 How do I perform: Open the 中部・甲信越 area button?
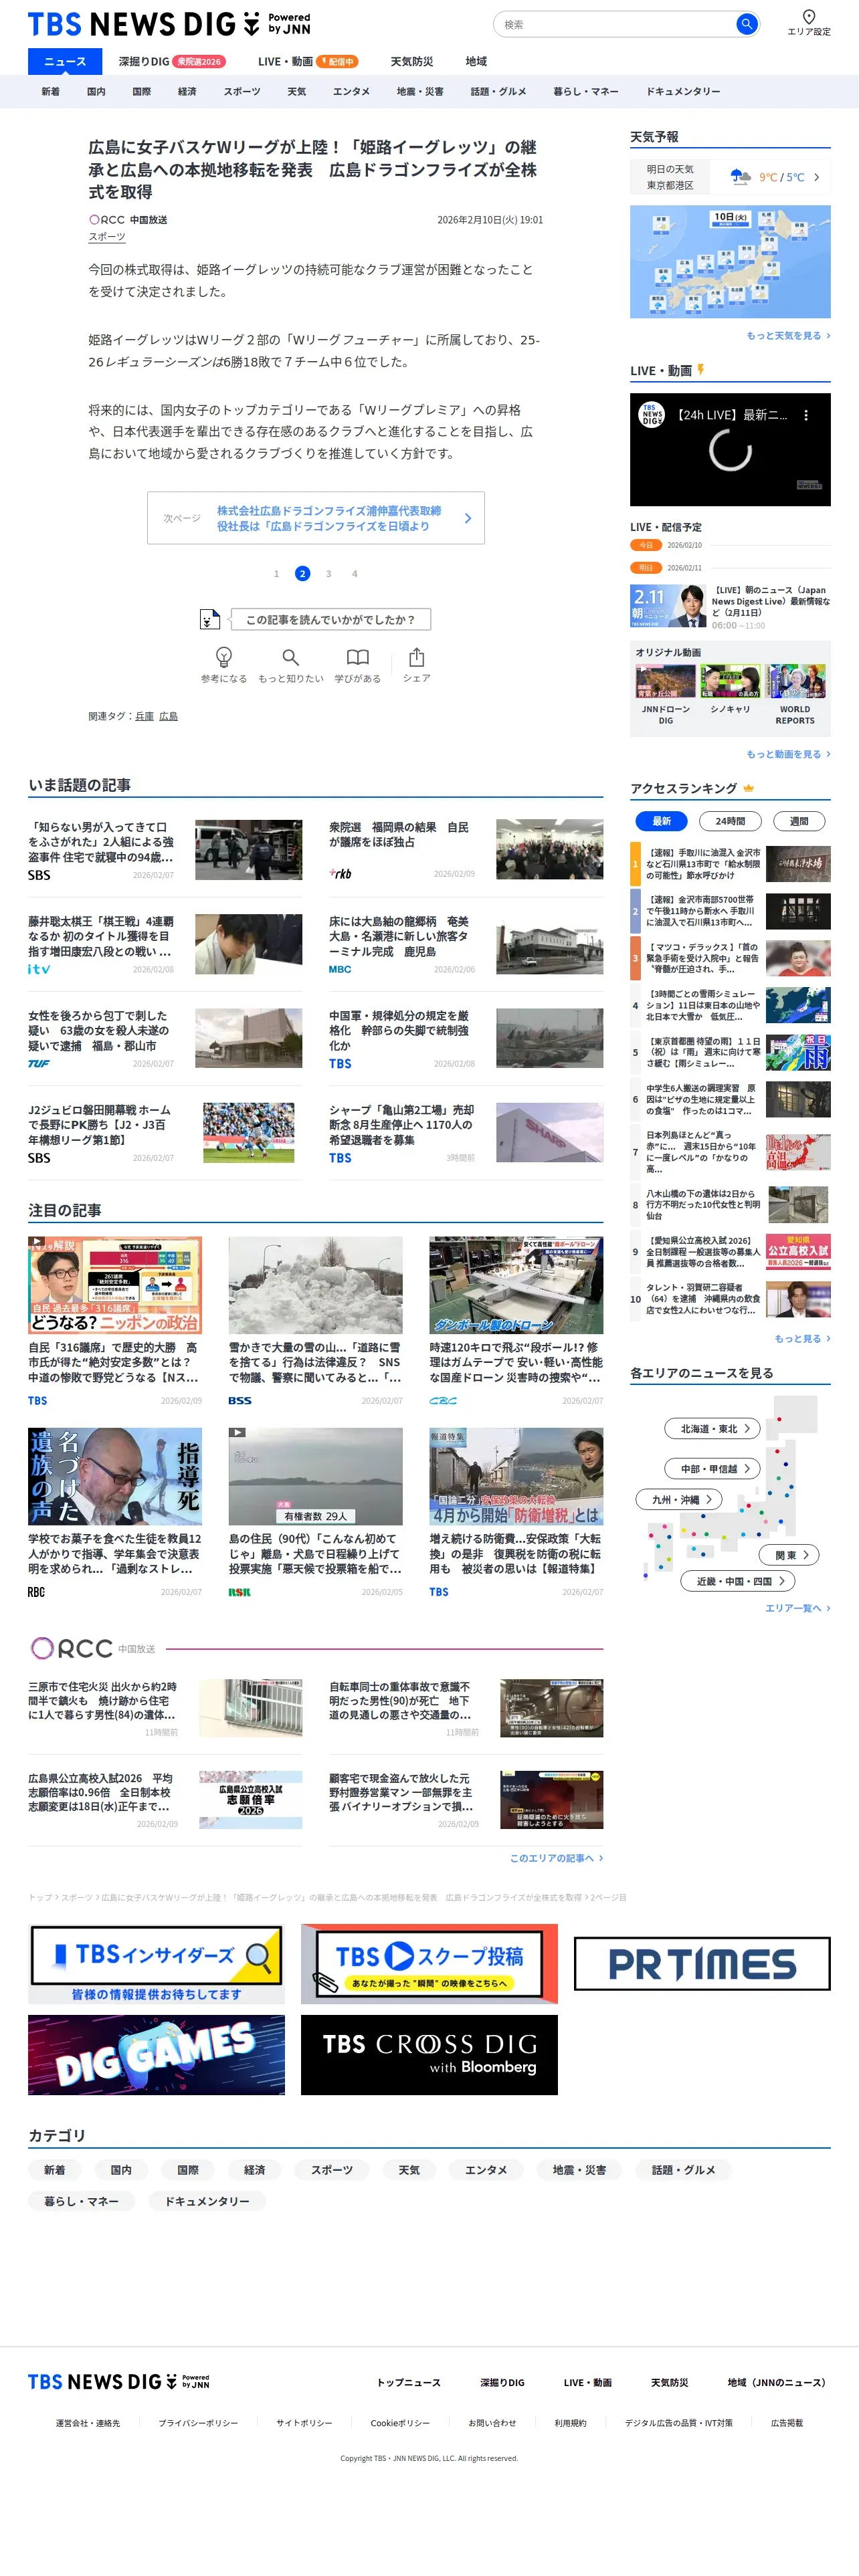713,1468
